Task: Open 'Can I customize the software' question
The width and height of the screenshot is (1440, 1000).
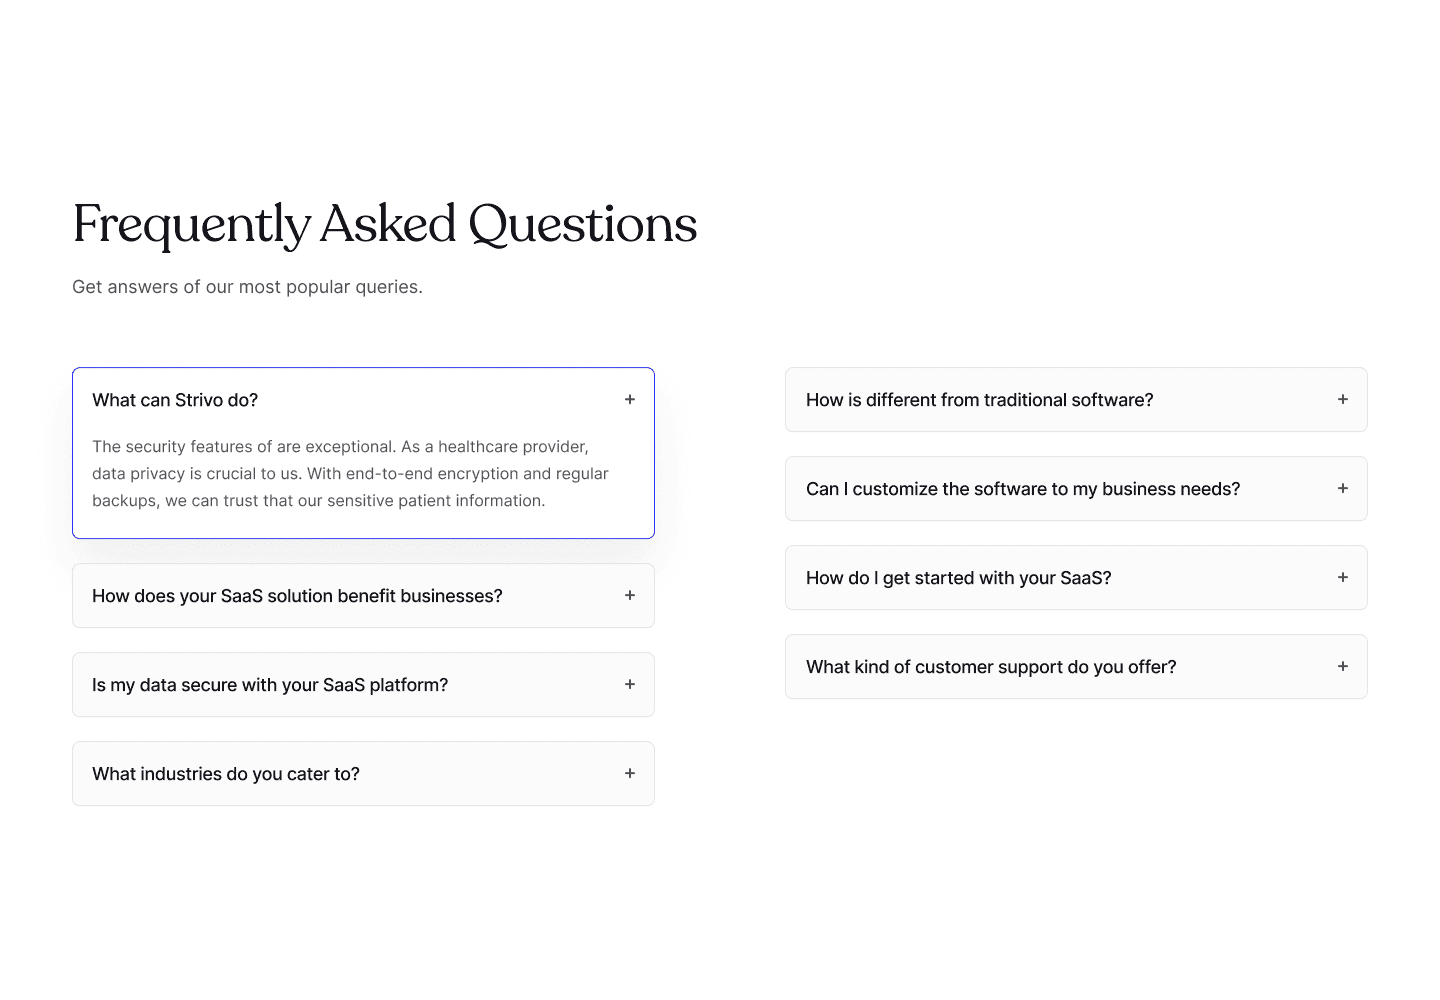Action: pos(1076,489)
